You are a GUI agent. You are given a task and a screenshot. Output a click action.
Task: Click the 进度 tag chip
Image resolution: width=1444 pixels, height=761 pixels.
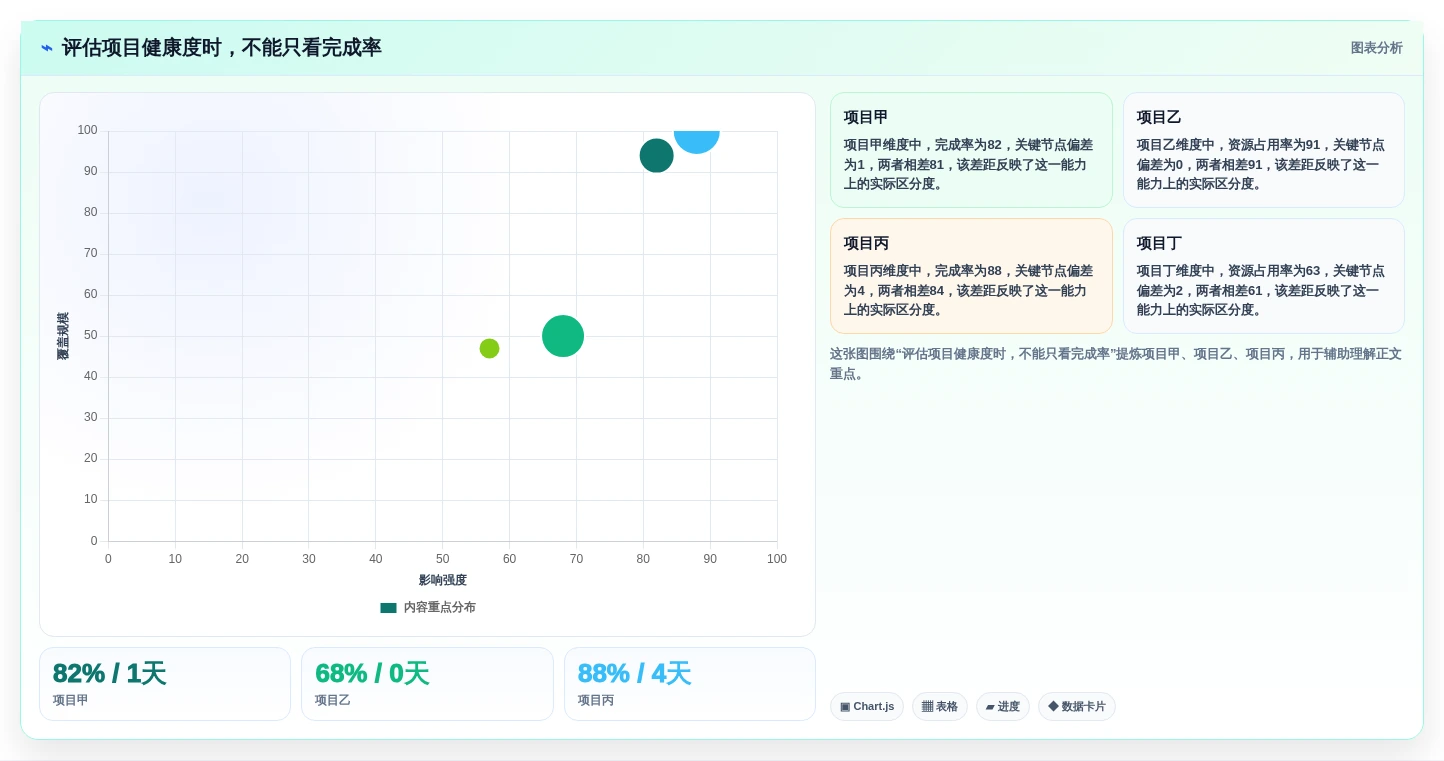coord(1003,707)
